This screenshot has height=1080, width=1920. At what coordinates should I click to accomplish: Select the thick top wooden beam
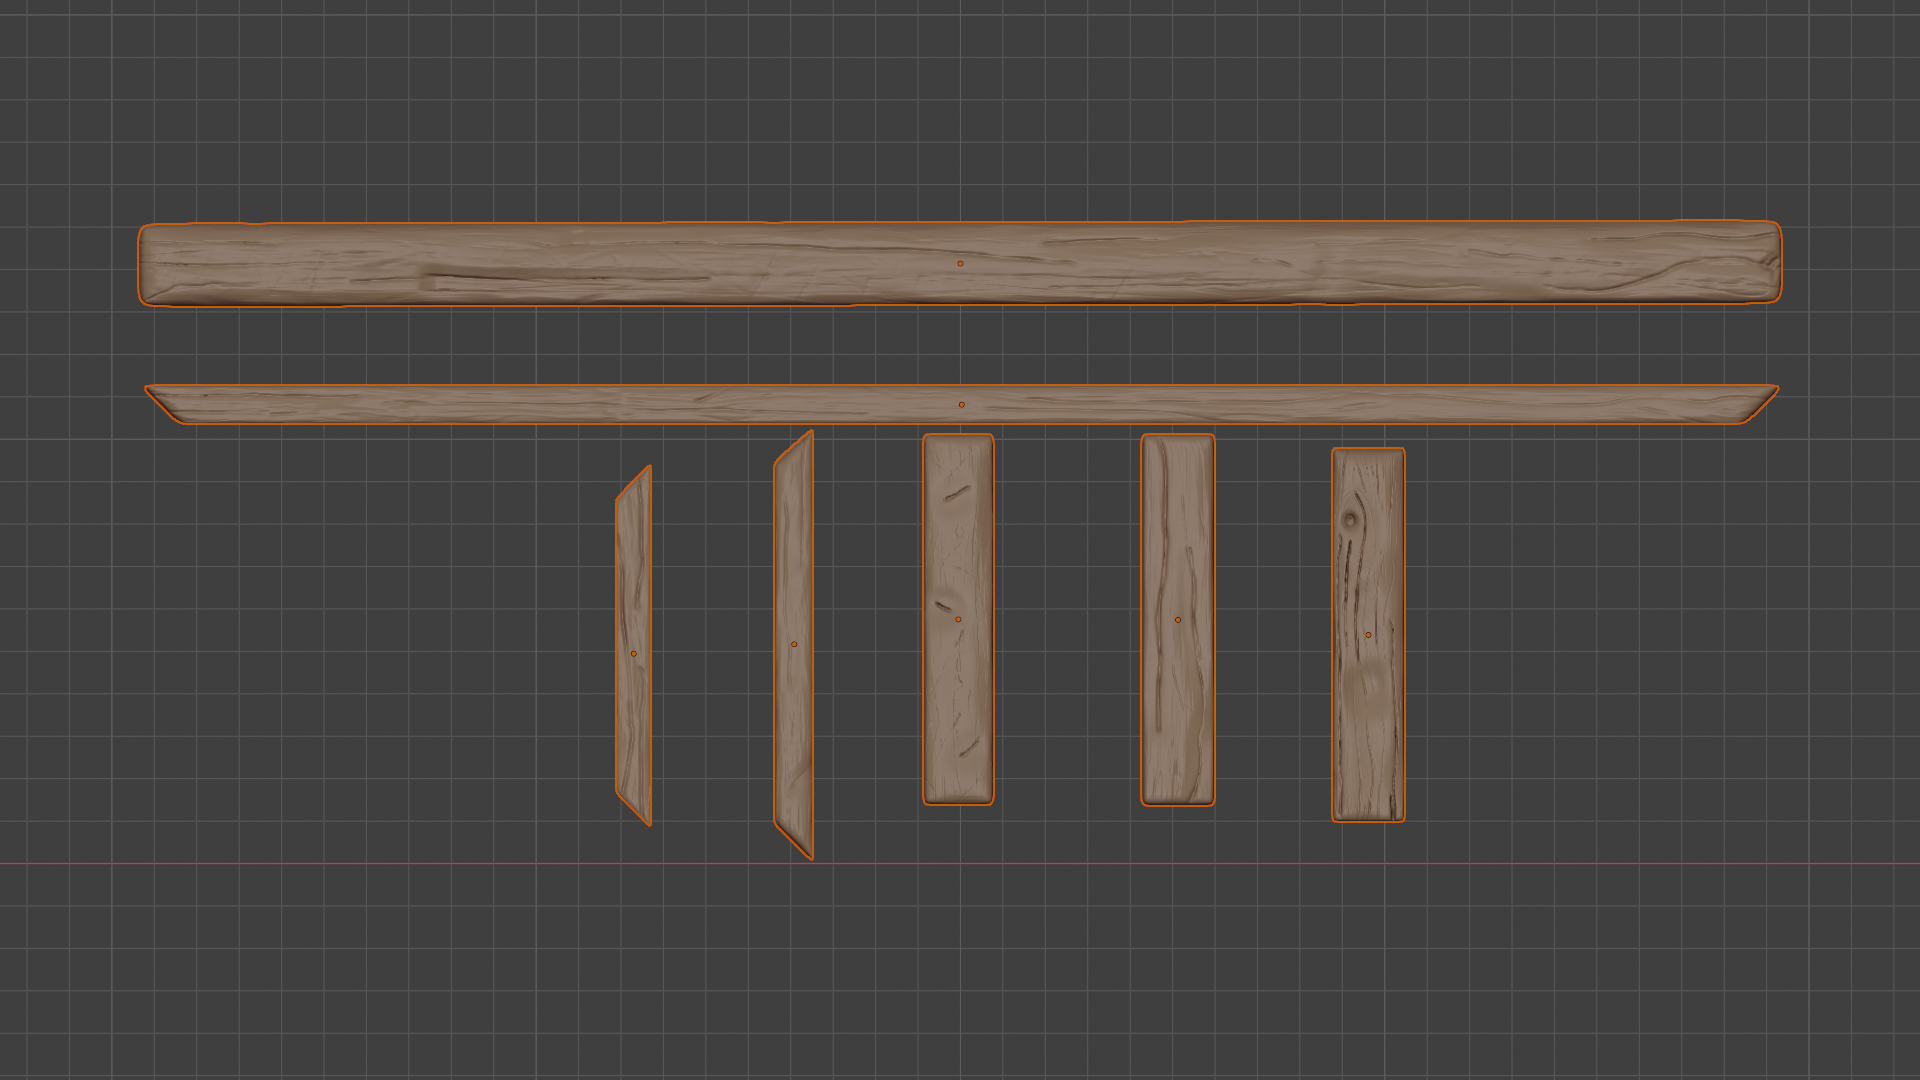[600, 263]
